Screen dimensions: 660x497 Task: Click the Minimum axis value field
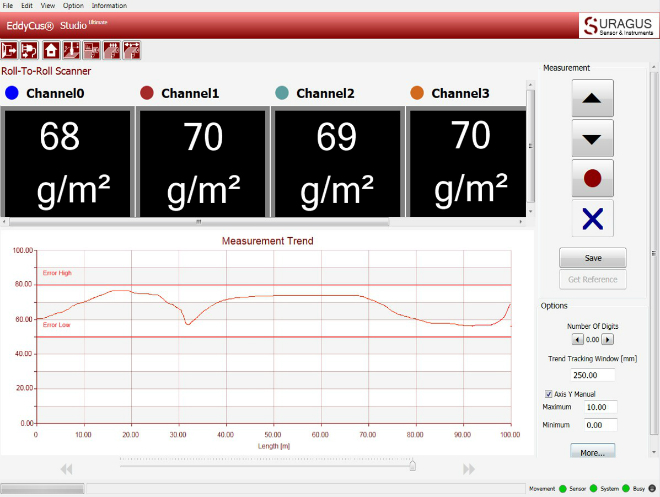(x=601, y=425)
